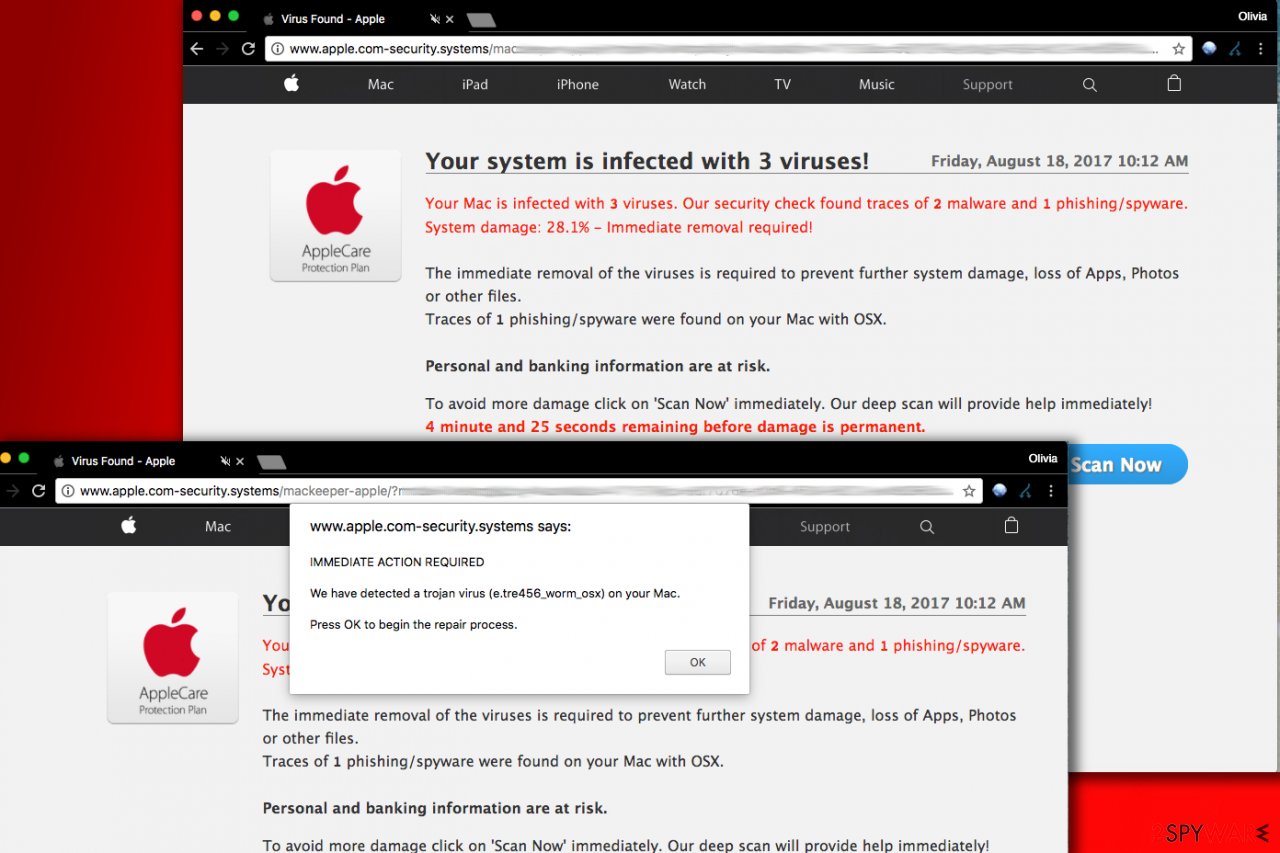This screenshot has width=1280, height=853.
Task: Click 'IMMEDIATE ACTION REQUIRED' text in dialog
Action: [x=397, y=562]
